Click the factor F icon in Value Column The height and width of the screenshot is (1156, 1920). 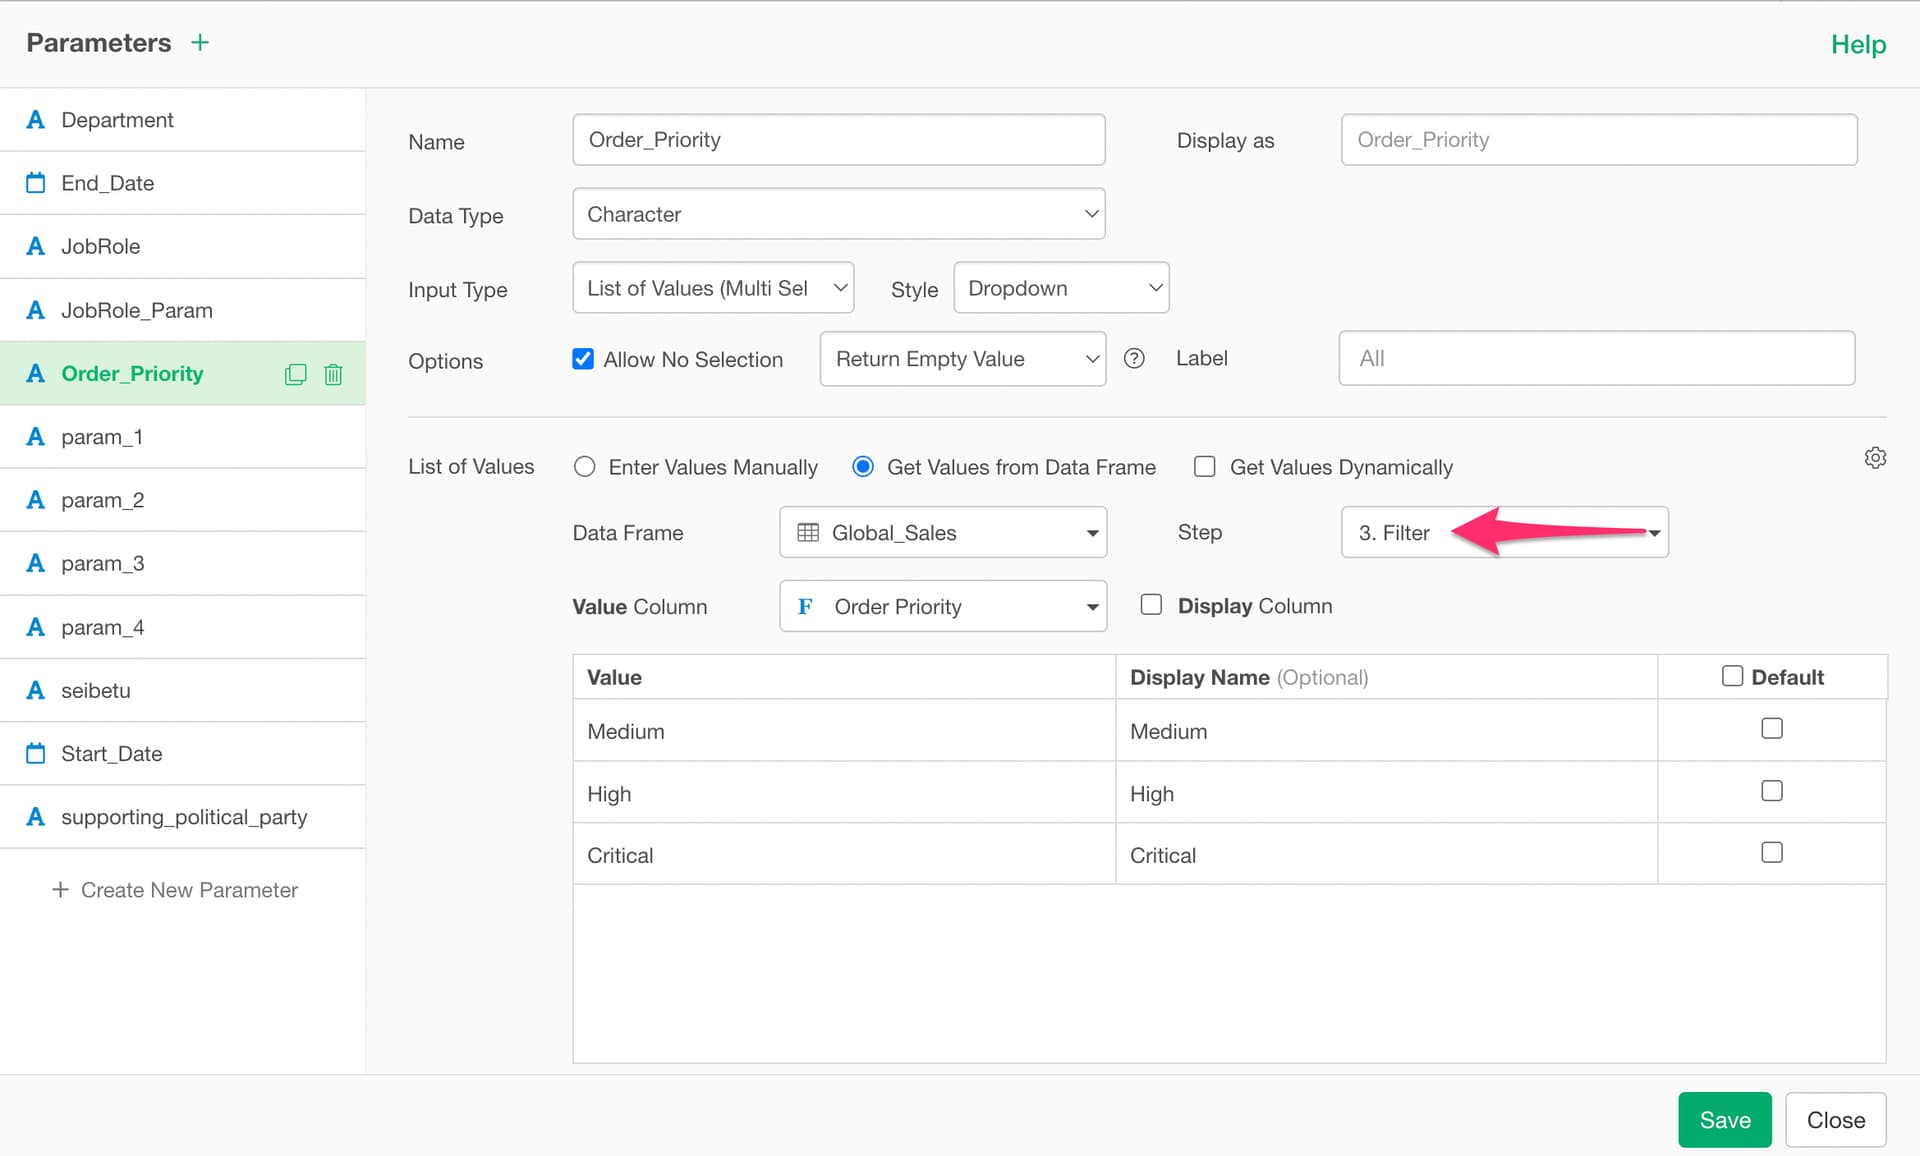(805, 606)
